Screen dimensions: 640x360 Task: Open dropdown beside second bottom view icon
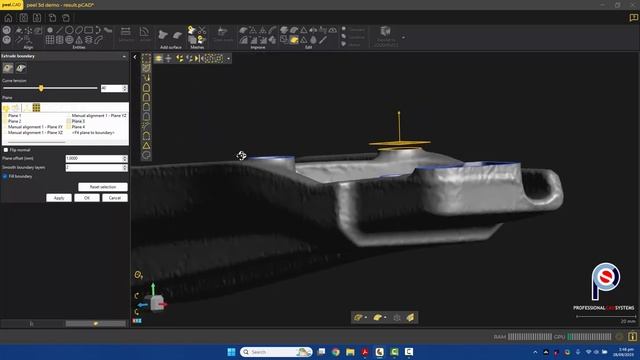pyautogui.click(x=385, y=317)
